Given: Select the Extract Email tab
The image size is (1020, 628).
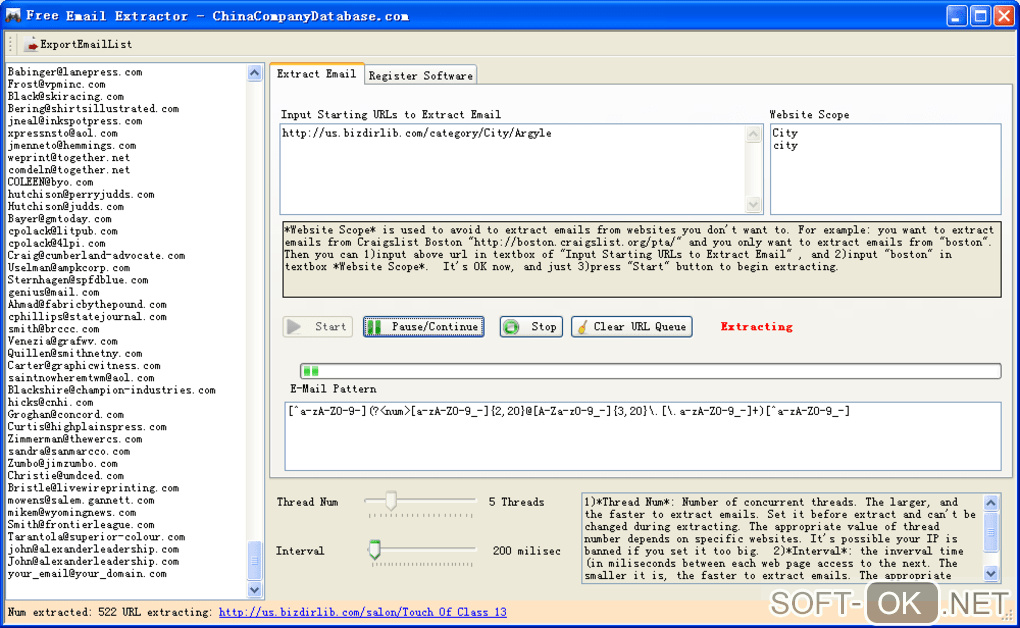Looking at the screenshot, I should click(316, 74).
